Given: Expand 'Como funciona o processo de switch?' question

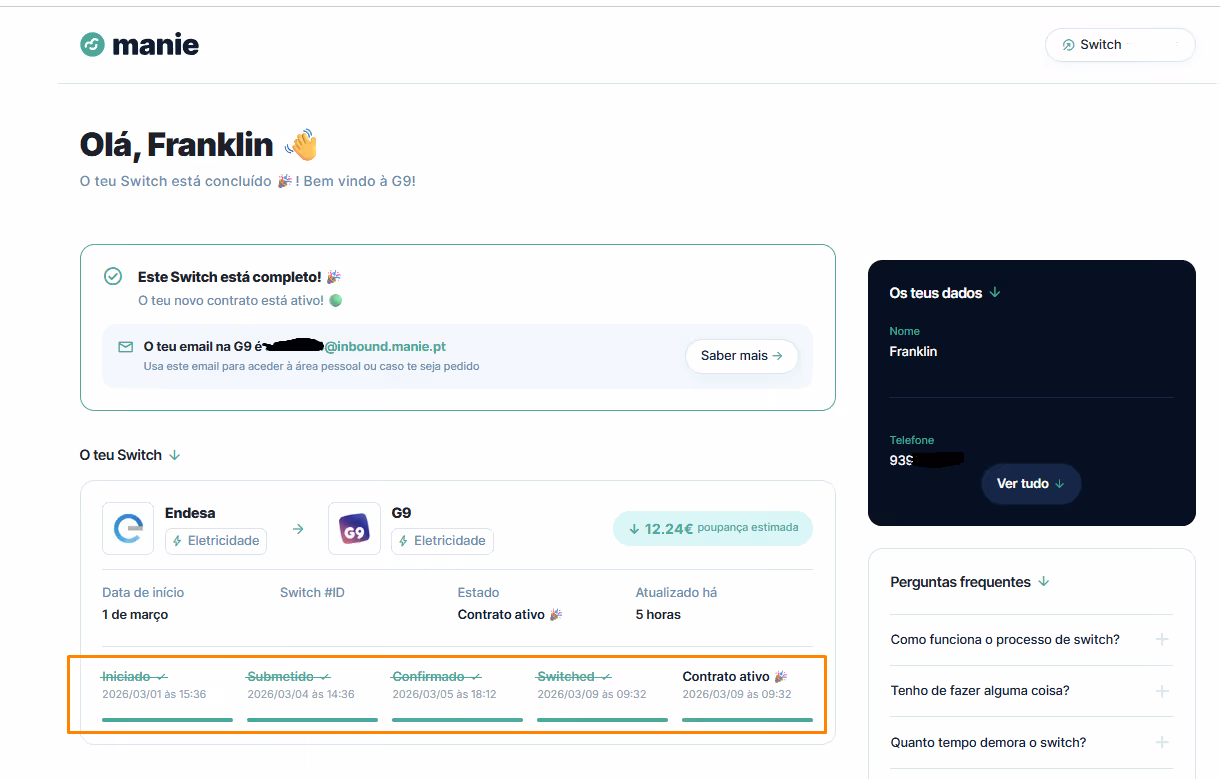Looking at the screenshot, I should coord(1031,640).
